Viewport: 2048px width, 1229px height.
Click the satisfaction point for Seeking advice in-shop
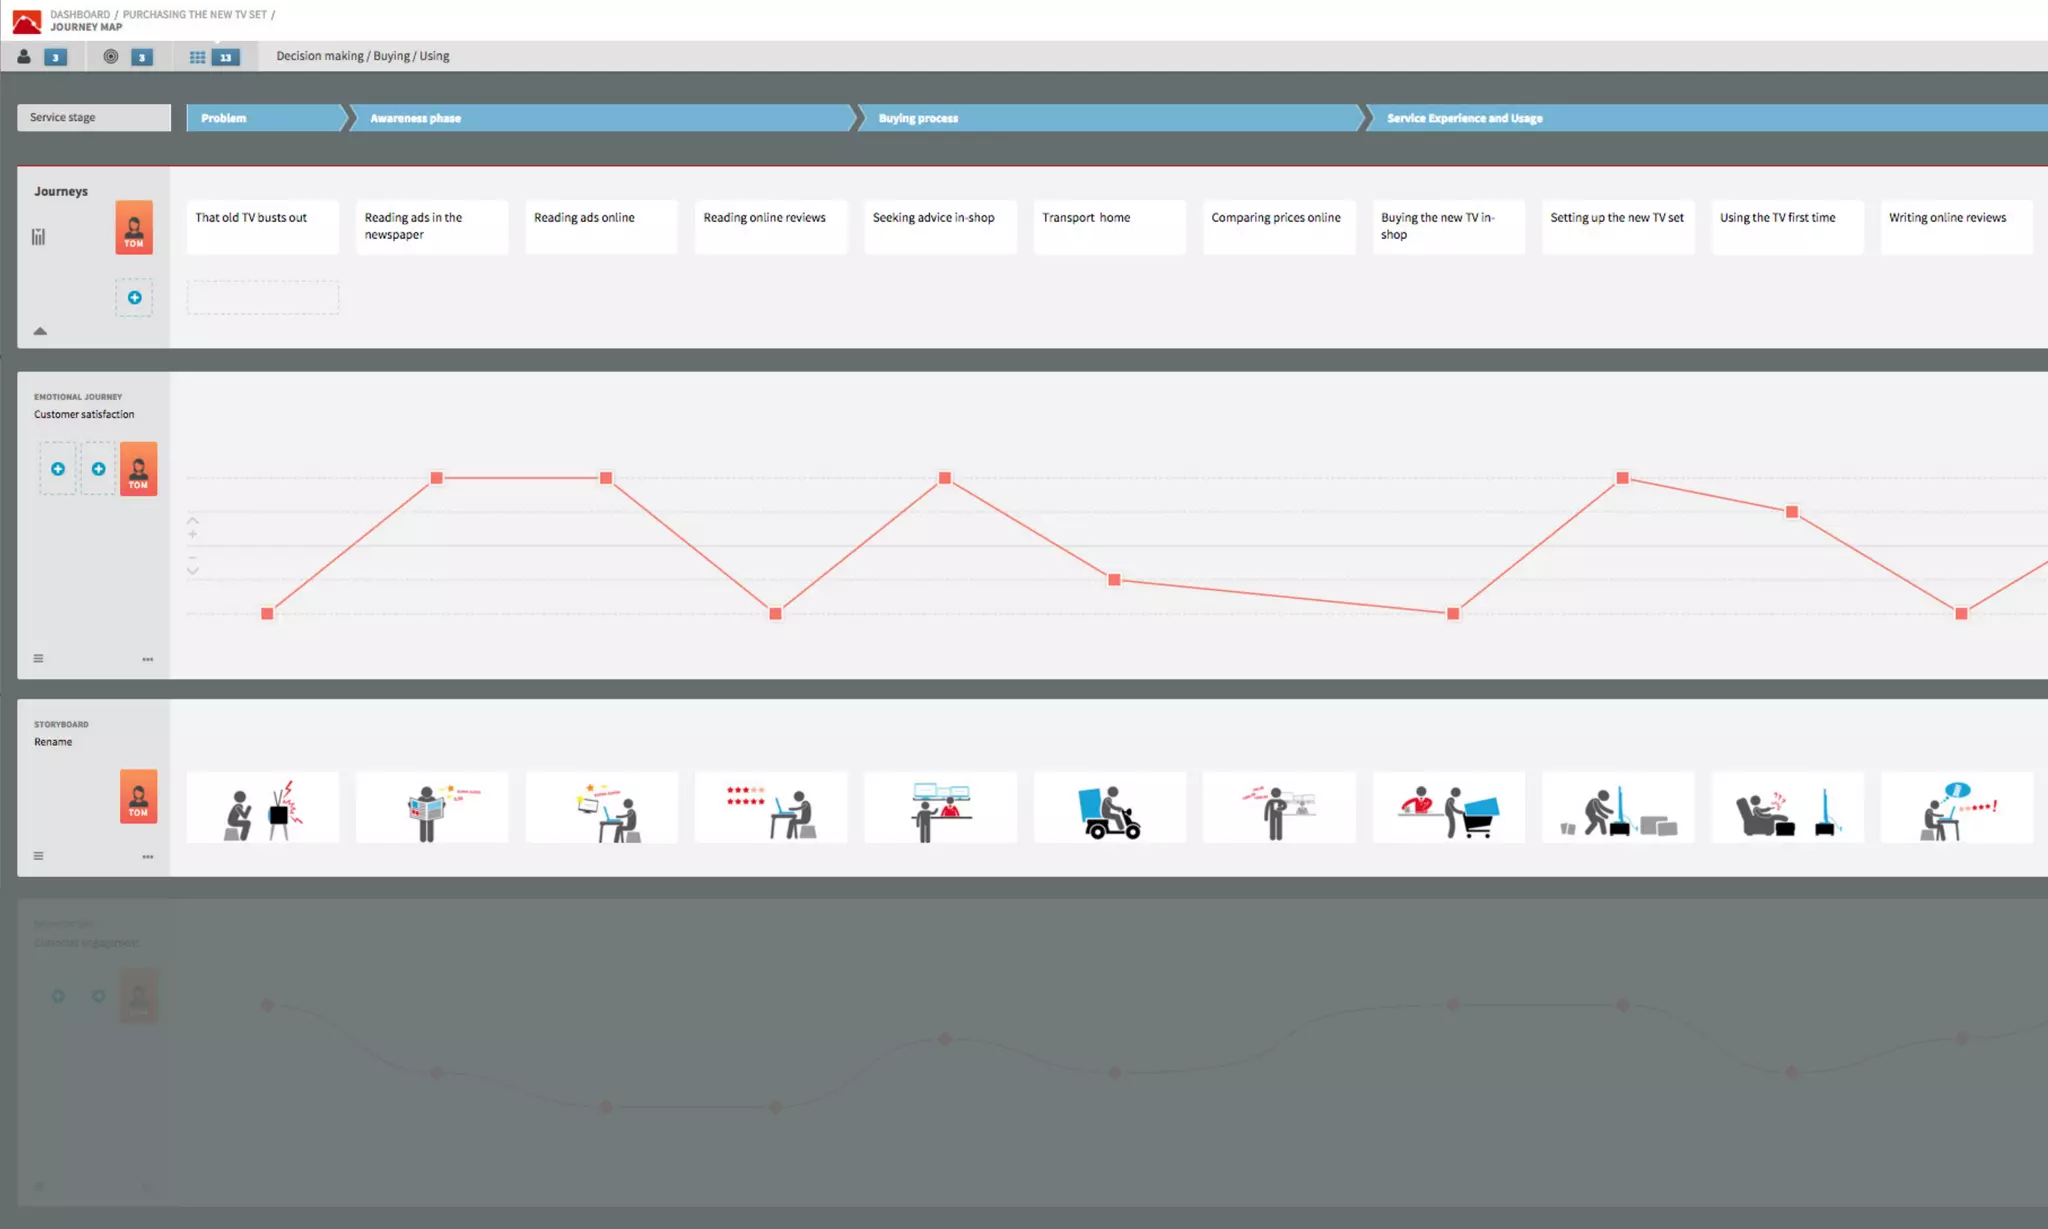(945, 478)
